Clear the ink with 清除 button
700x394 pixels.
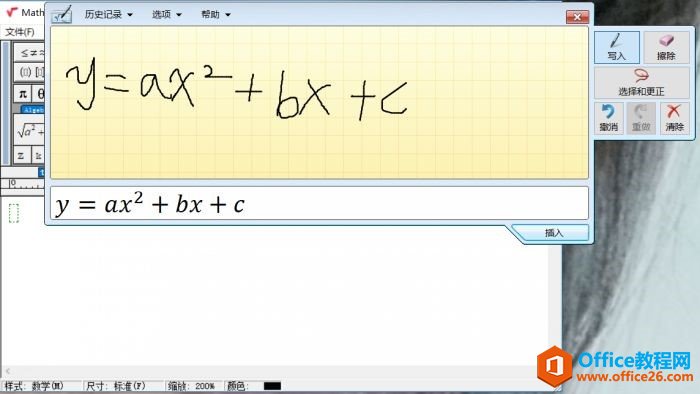click(x=674, y=118)
